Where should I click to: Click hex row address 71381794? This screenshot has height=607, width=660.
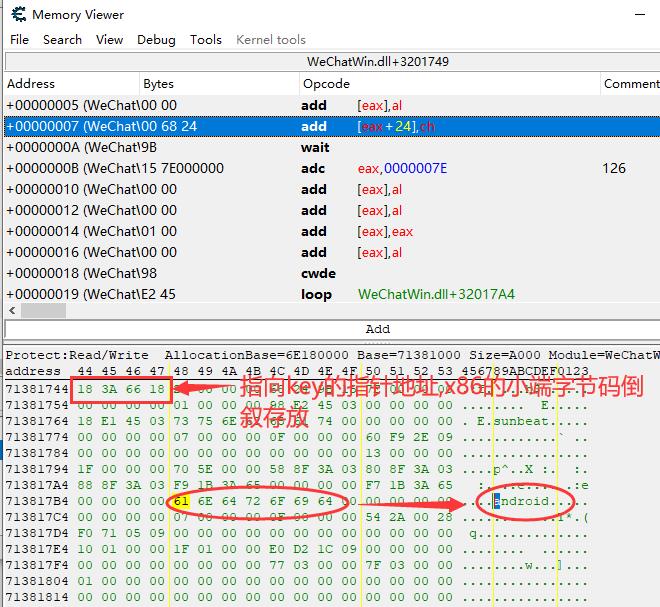coord(37,469)
